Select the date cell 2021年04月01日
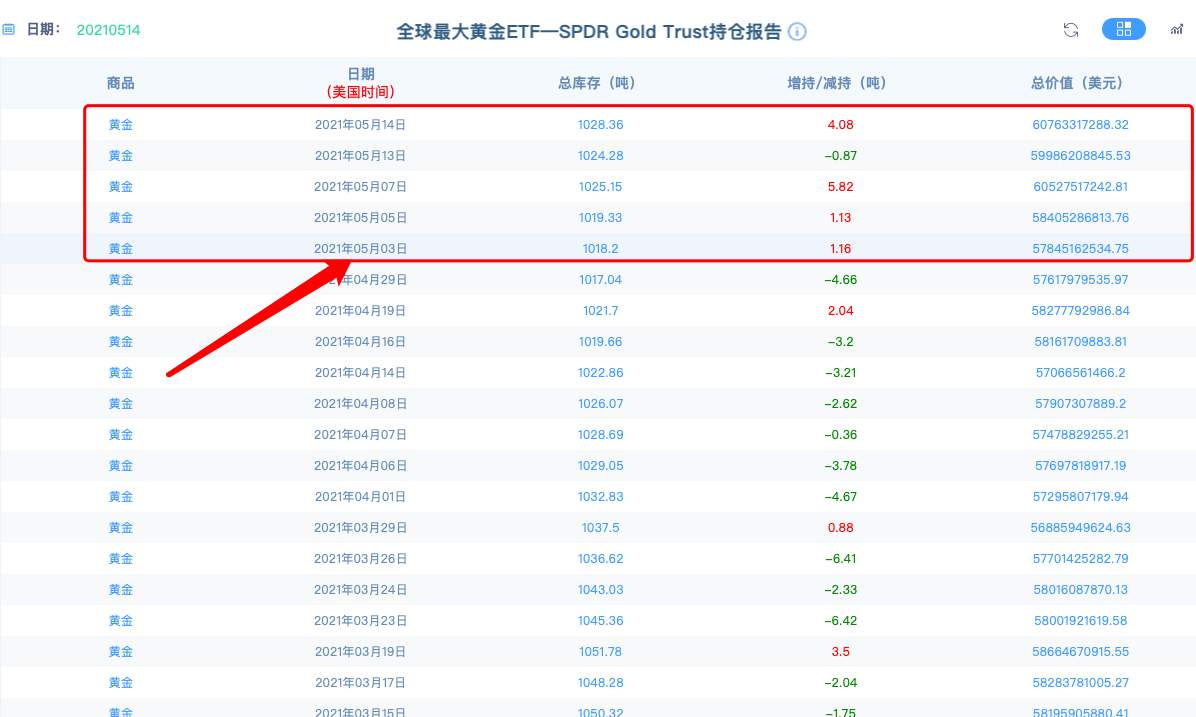Image resolution: width=1196 pixels, height=717 pixels. point(360,497)
